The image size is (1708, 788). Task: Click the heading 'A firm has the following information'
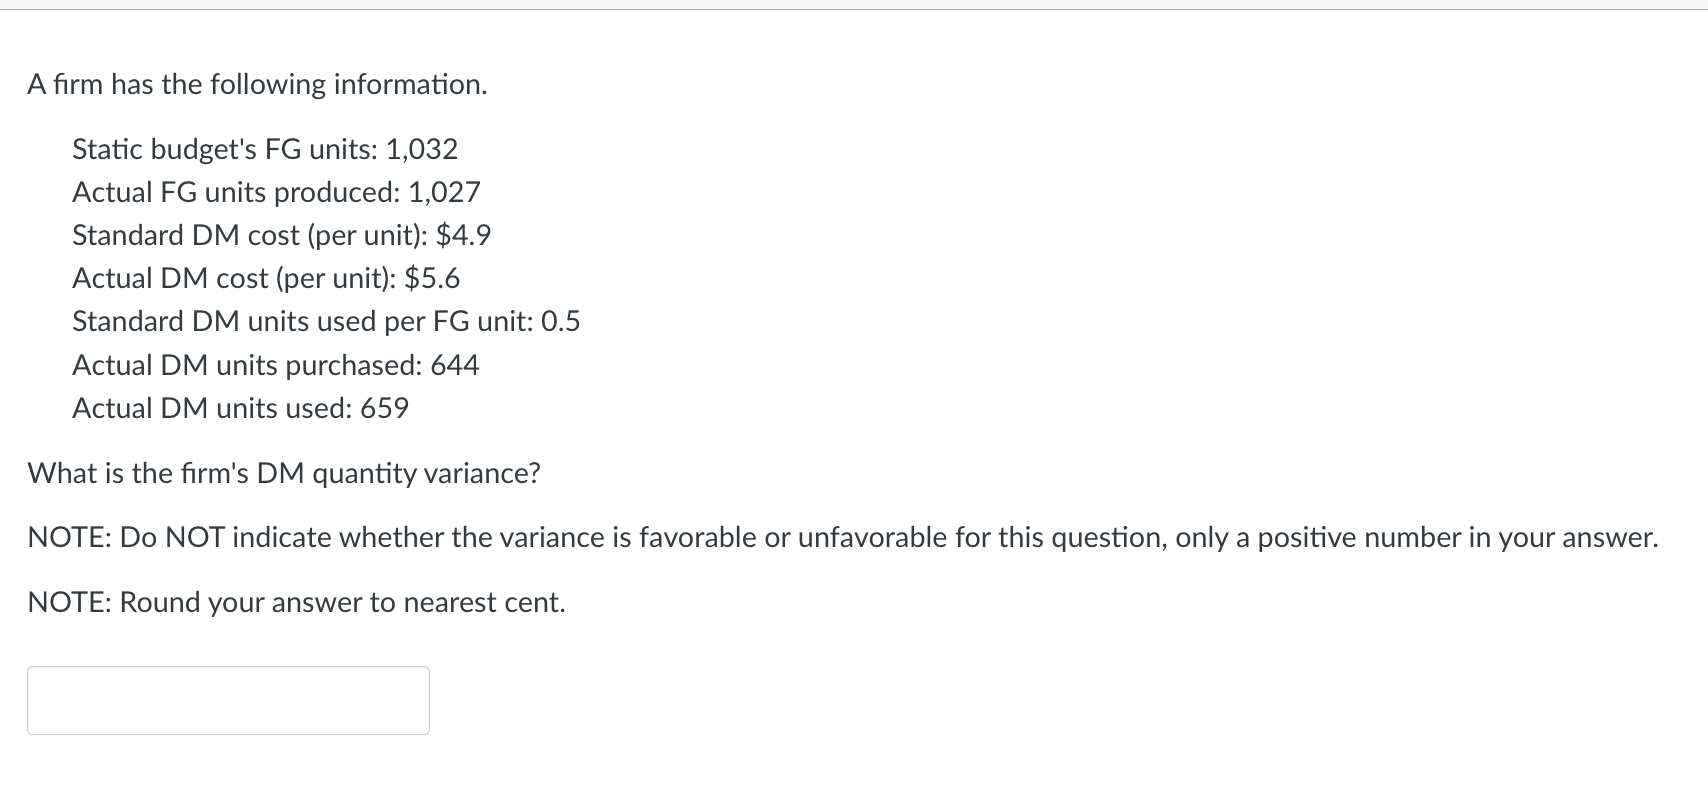tap(257, 84)
